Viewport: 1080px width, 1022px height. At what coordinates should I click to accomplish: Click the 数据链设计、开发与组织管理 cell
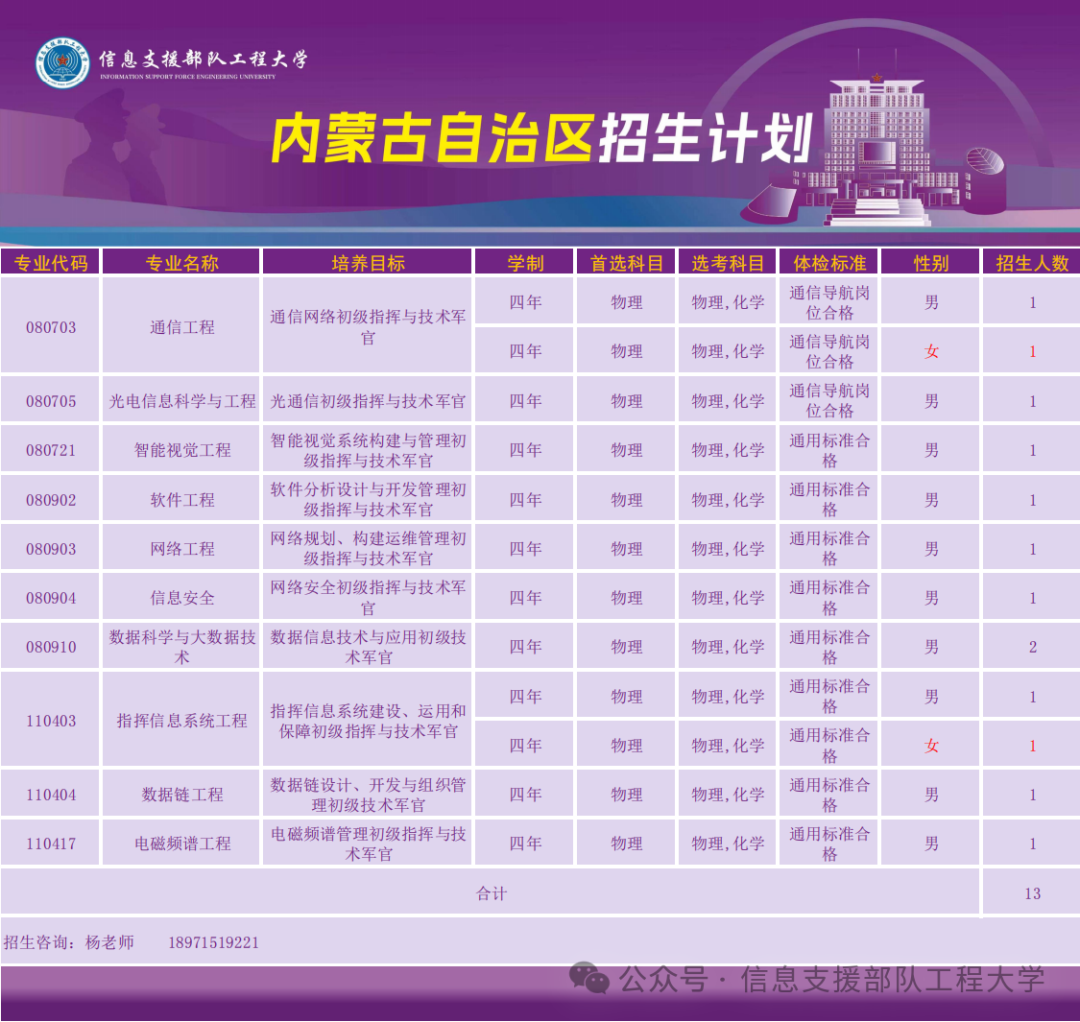[368, 795]
